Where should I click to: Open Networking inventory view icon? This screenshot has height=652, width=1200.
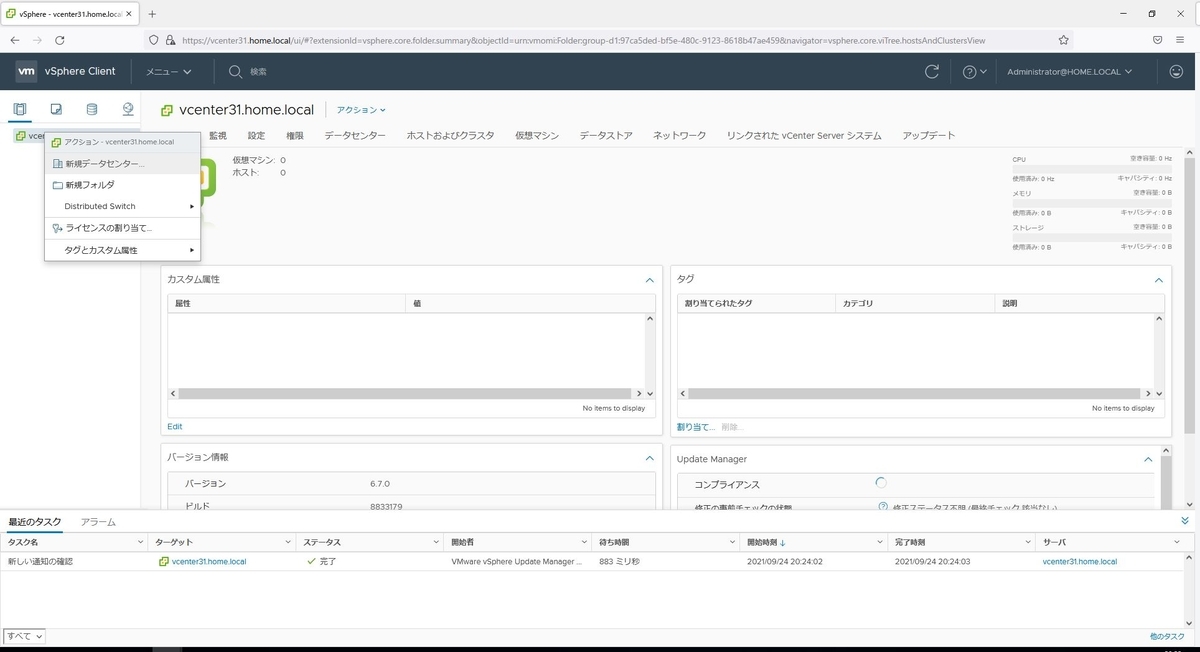pyautogui.click(x=128, y=109)
